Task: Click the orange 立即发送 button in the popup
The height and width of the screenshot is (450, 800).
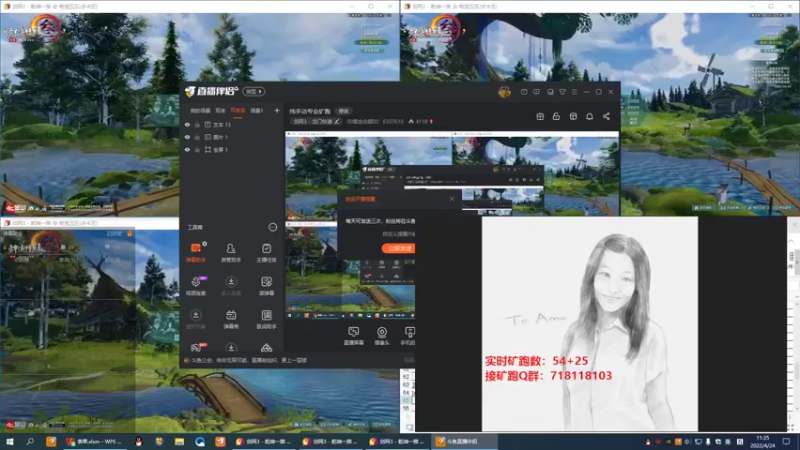Action: click(x=398, y=248)
